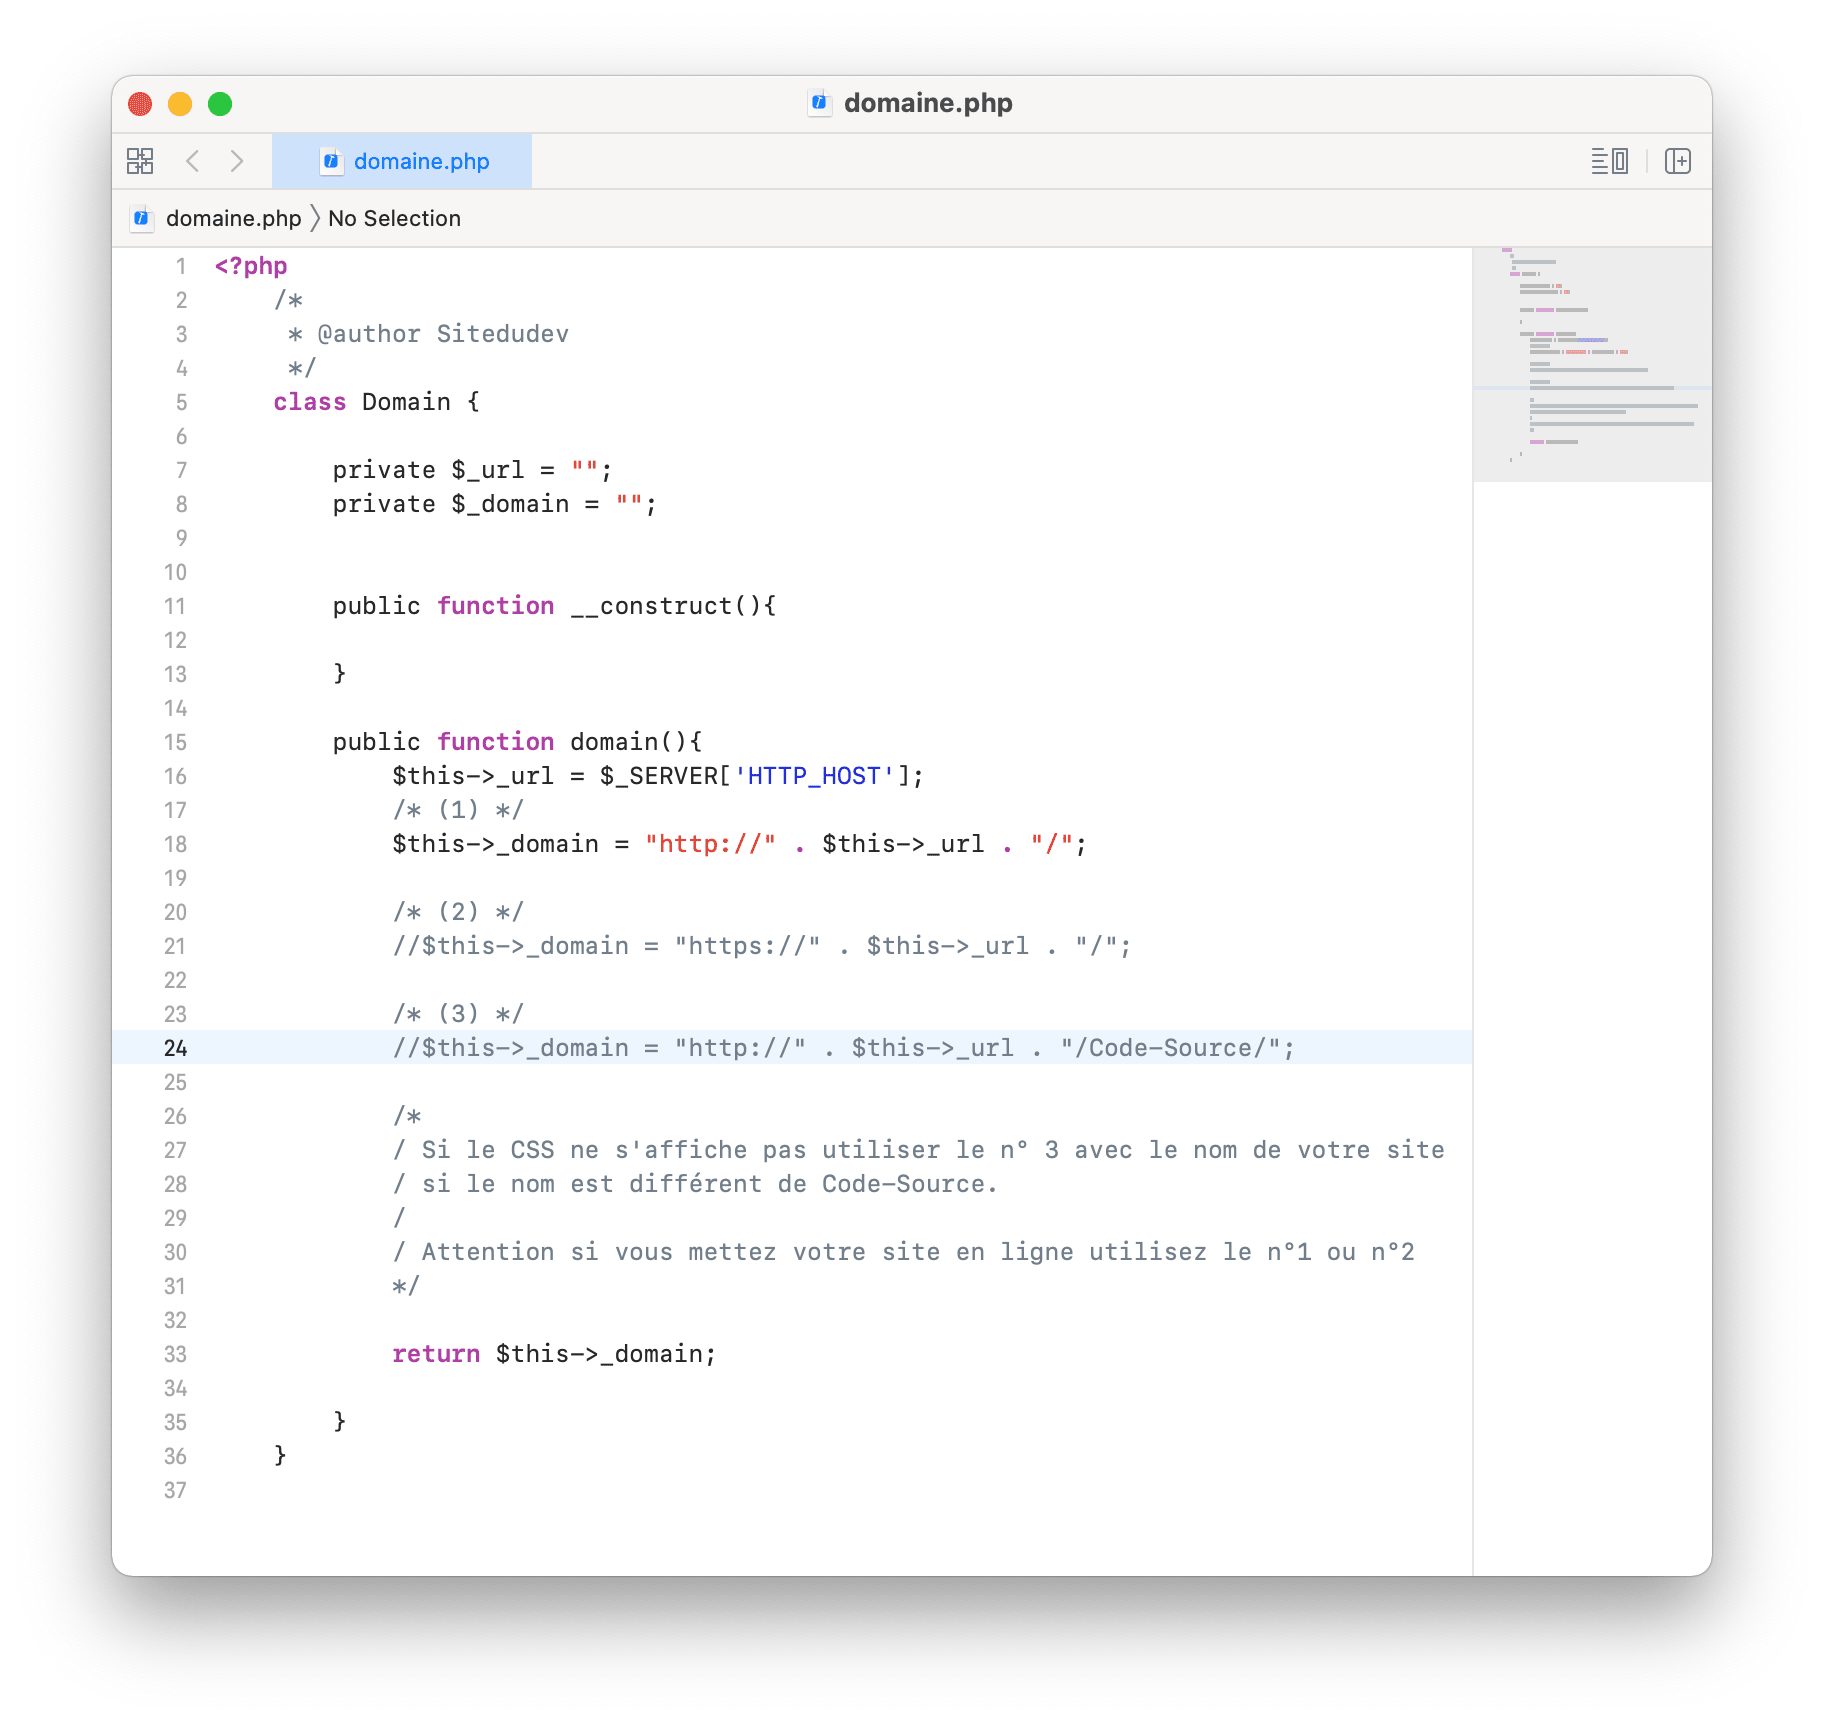Click the commented "https://" line 21
The width and height of the screenshot is (1824, 1724).
pyautogui.click(x=762, y=946)
